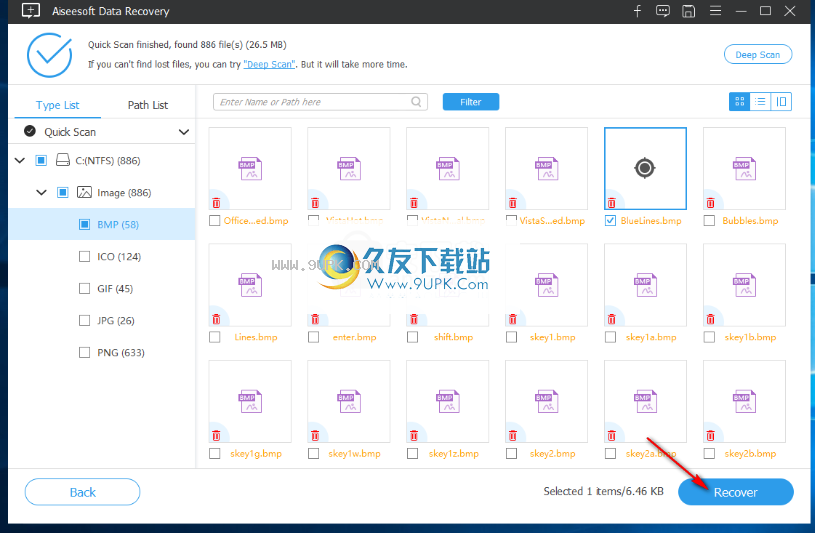The image size is (815, 535).
Task: Switch to the Path List tab
Action: pos(148,105)
